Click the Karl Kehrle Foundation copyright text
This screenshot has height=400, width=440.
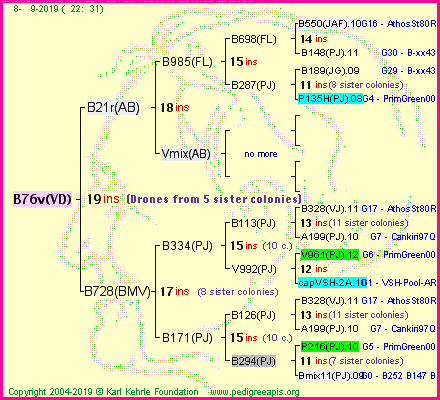(103, 392)
